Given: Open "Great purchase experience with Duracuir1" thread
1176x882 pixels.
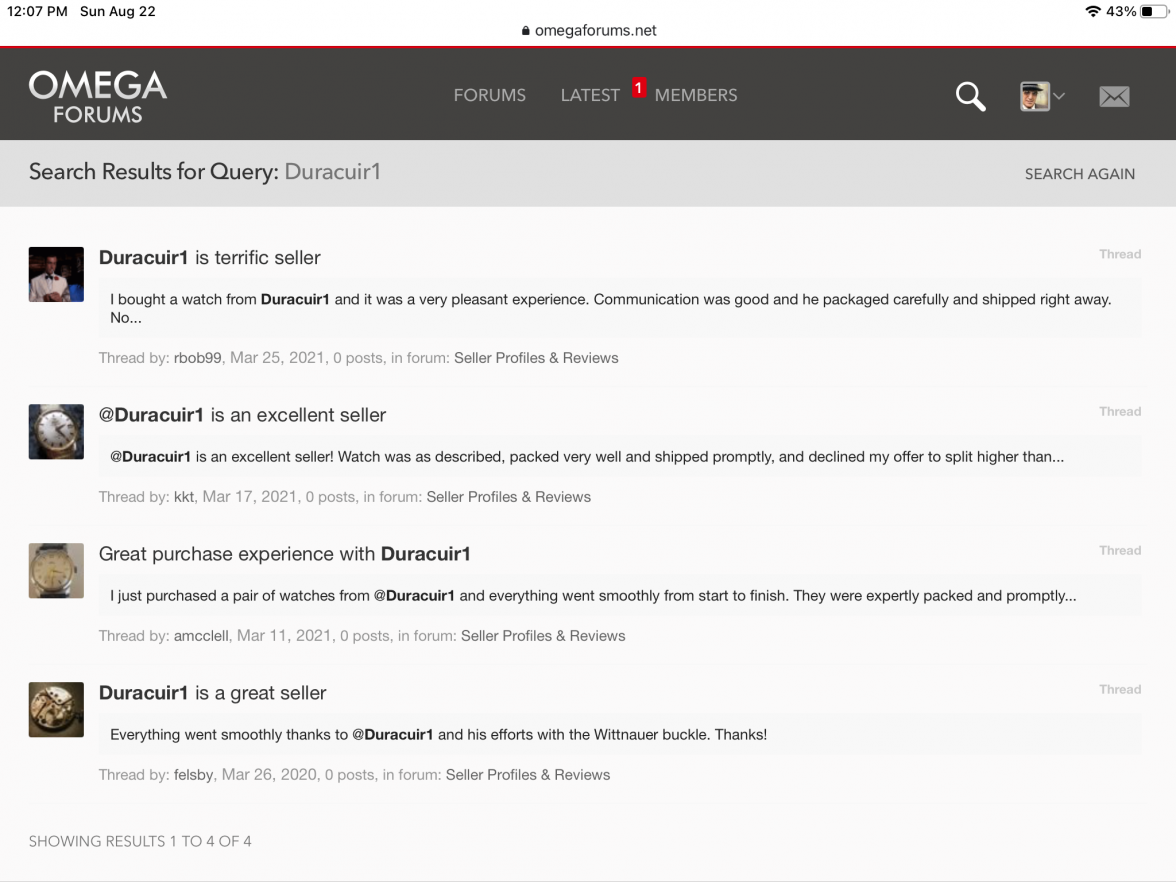Looking at the screenshot, I should 284,554.
